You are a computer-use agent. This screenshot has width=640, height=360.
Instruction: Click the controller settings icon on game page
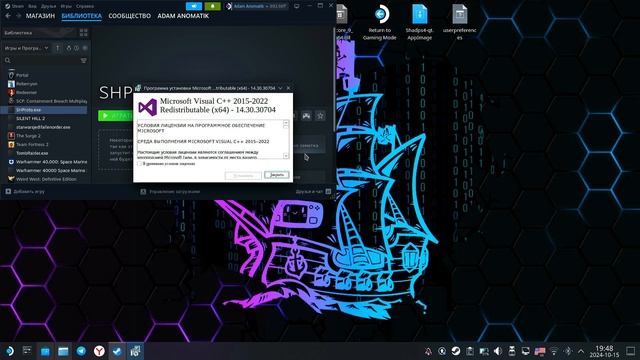point(306,116)
